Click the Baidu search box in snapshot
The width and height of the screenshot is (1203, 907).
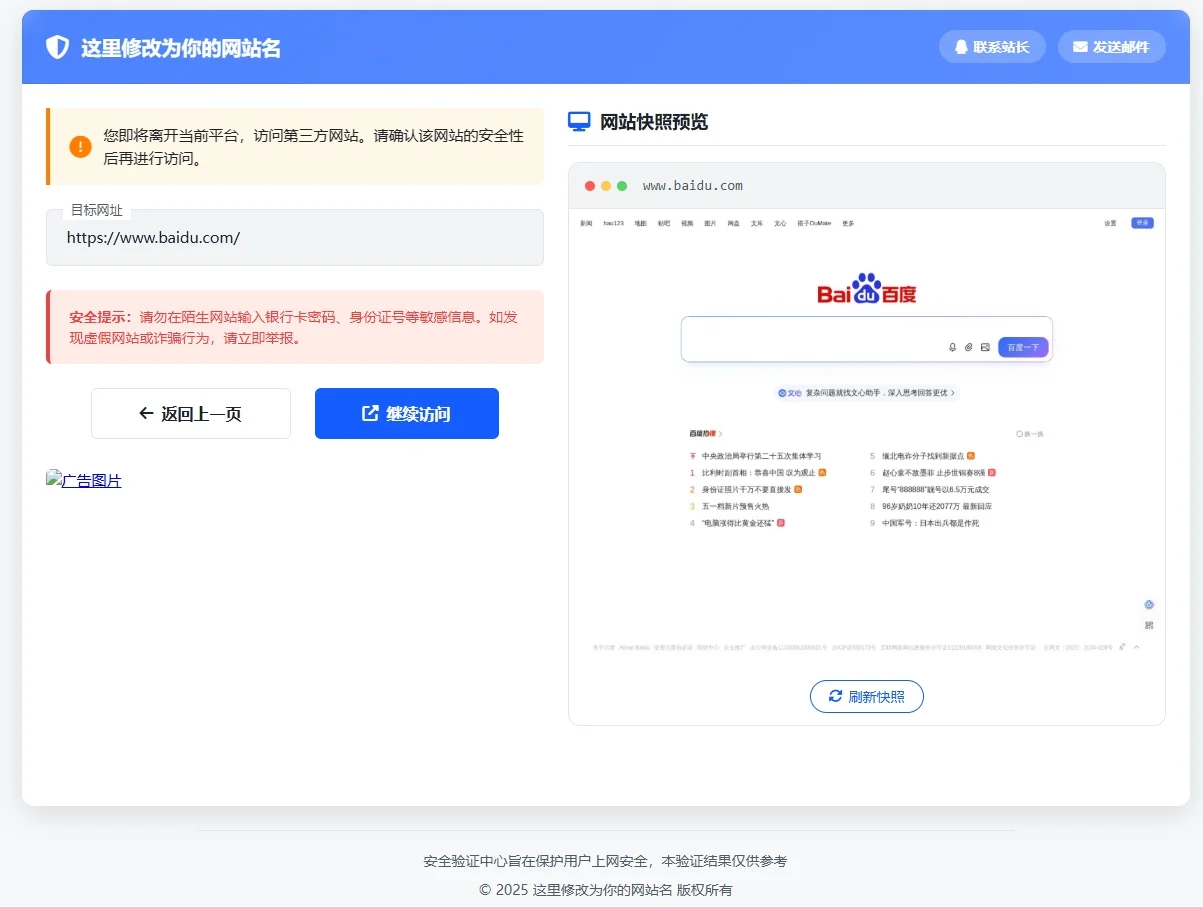(867, 339)
